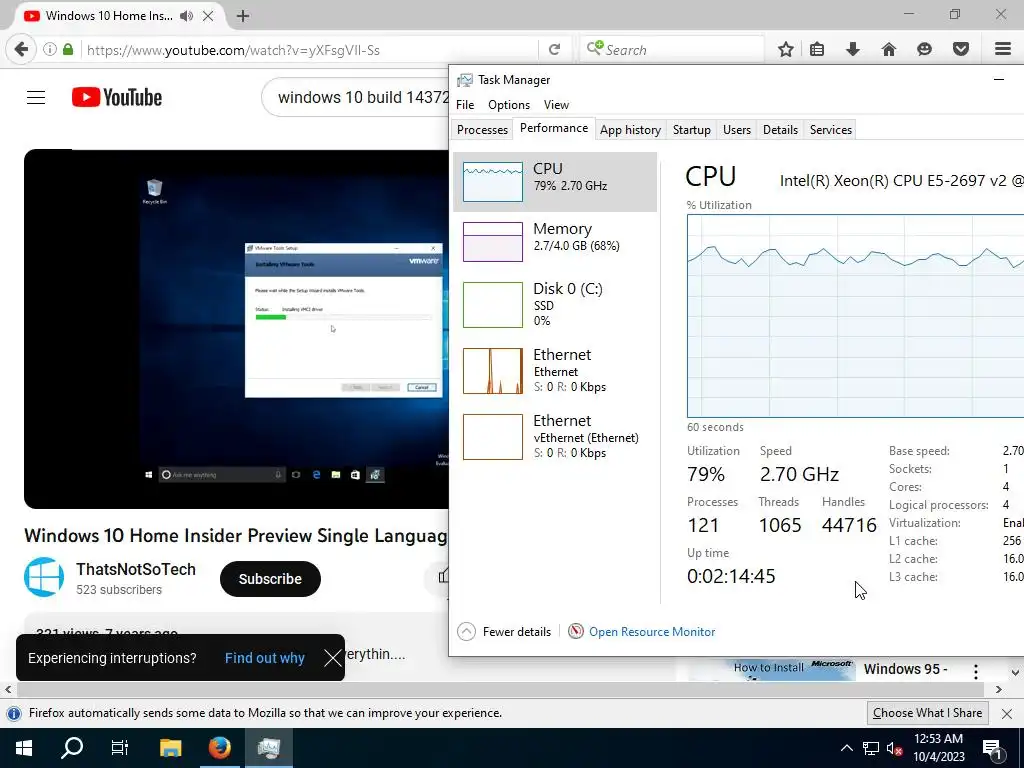Image resolution: width=1024 pixels, height=768 pixels.
Task: Show hidden tray icons chevron
Action: tap(846, 748)
